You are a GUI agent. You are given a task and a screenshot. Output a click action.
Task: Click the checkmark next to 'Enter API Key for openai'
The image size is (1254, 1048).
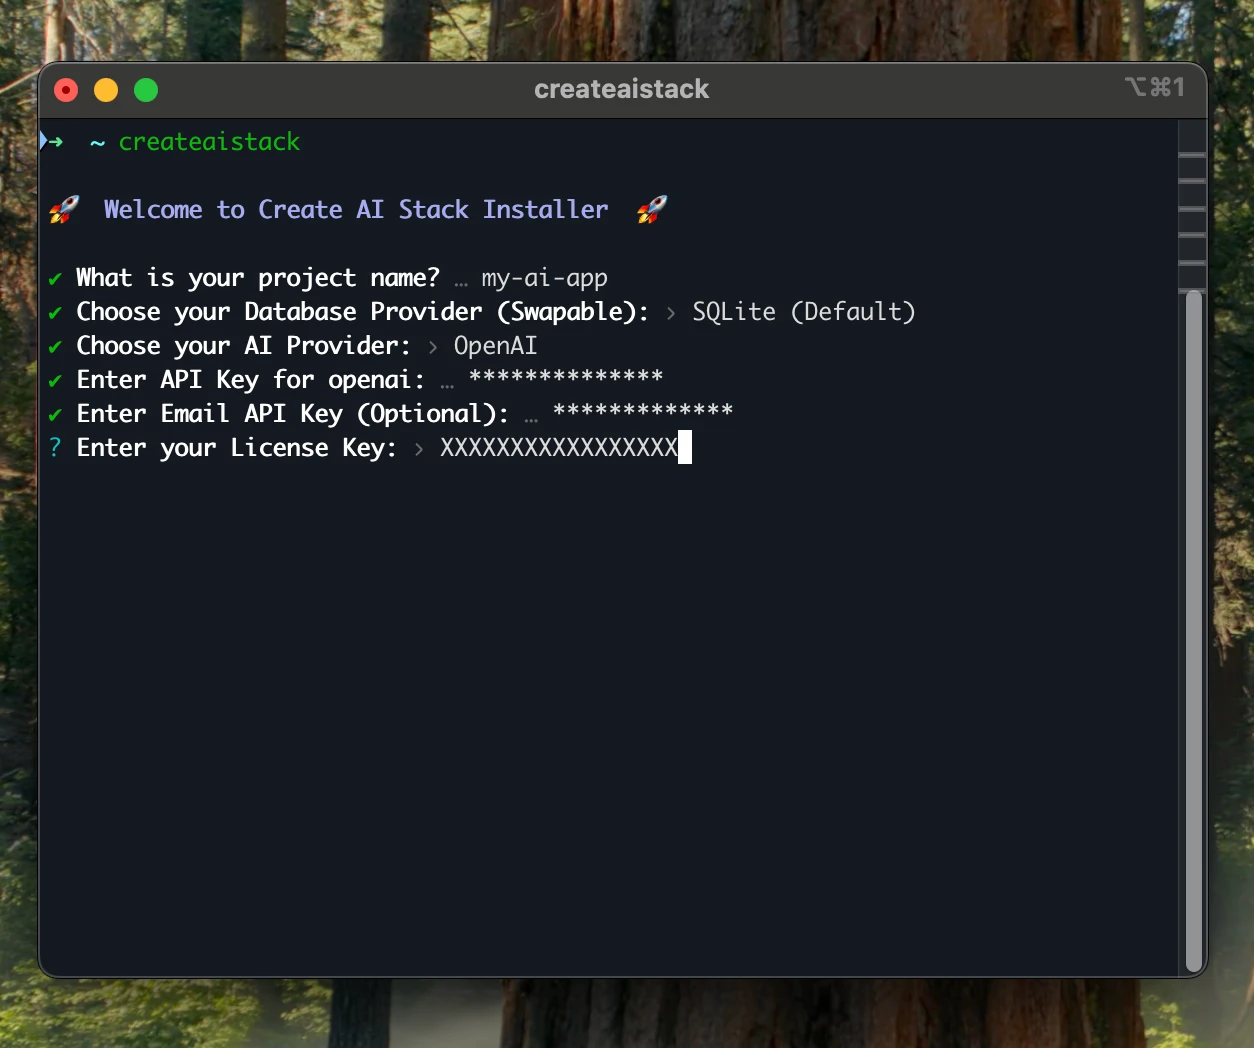point(55,381)
